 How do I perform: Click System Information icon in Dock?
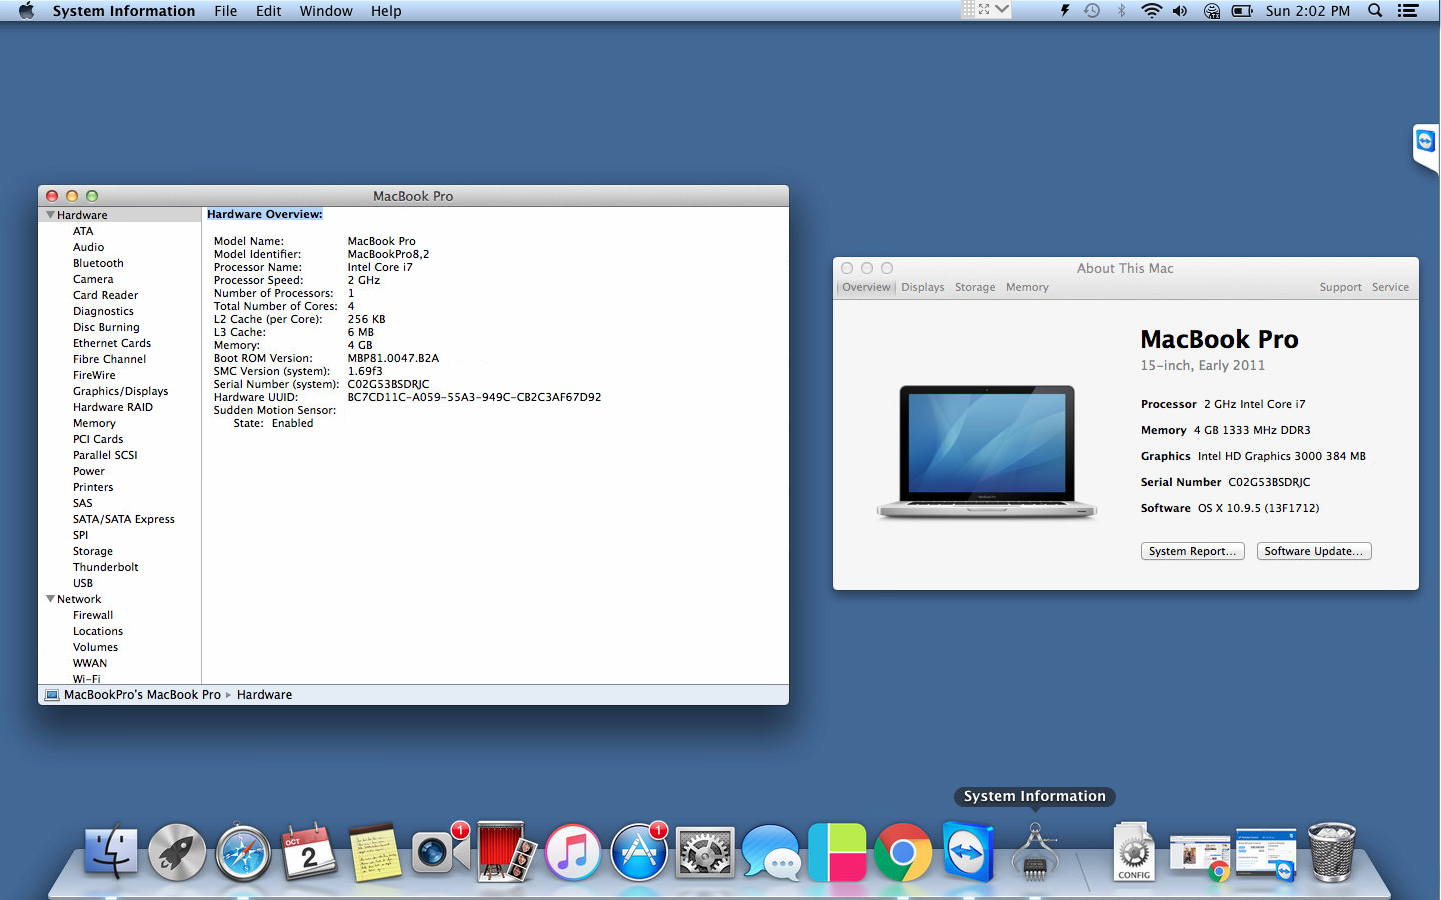(x=1035, y=852)
